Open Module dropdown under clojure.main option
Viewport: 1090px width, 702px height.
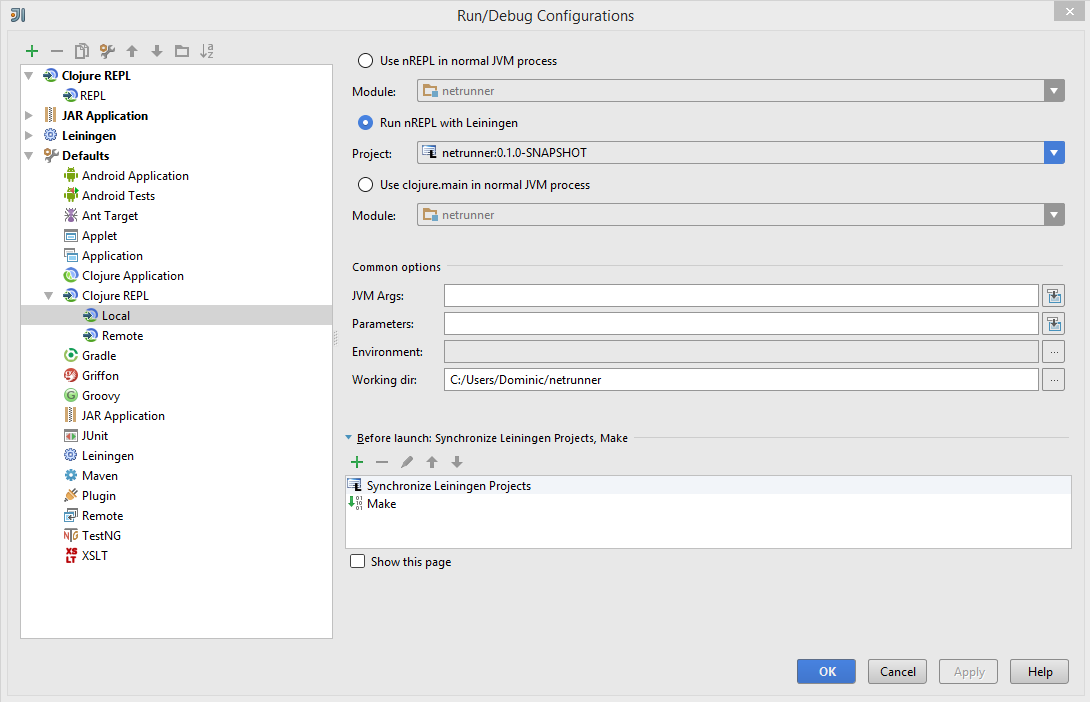pos(1054,215)
